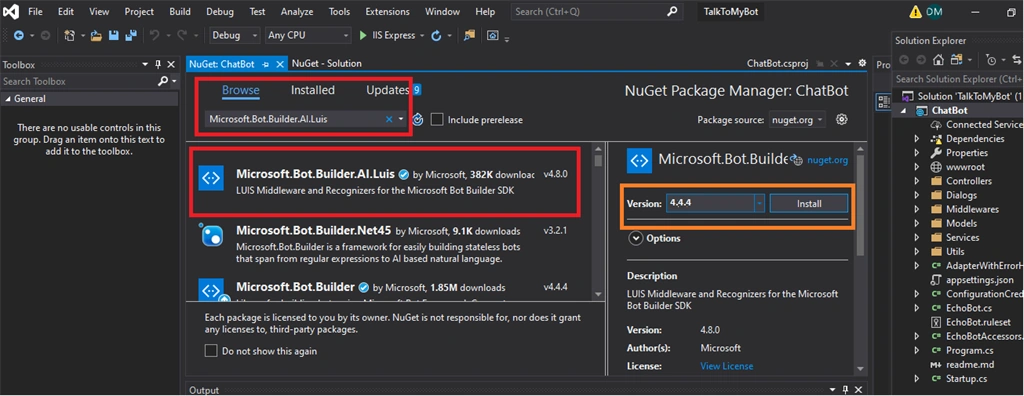Click the Search Solution Explorer field

[x=957, y=79]
